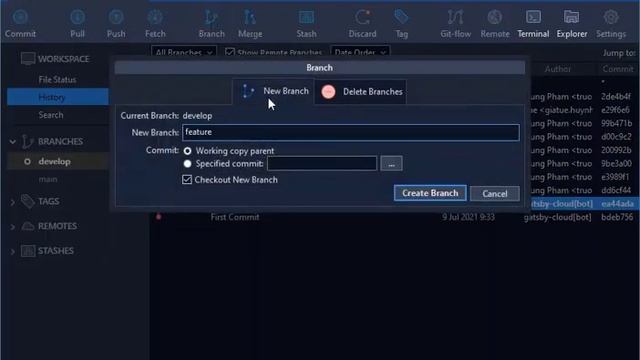Click commit hash d00c9c2
Viewport: 640px width, 360px height.
tap(616, 137)
